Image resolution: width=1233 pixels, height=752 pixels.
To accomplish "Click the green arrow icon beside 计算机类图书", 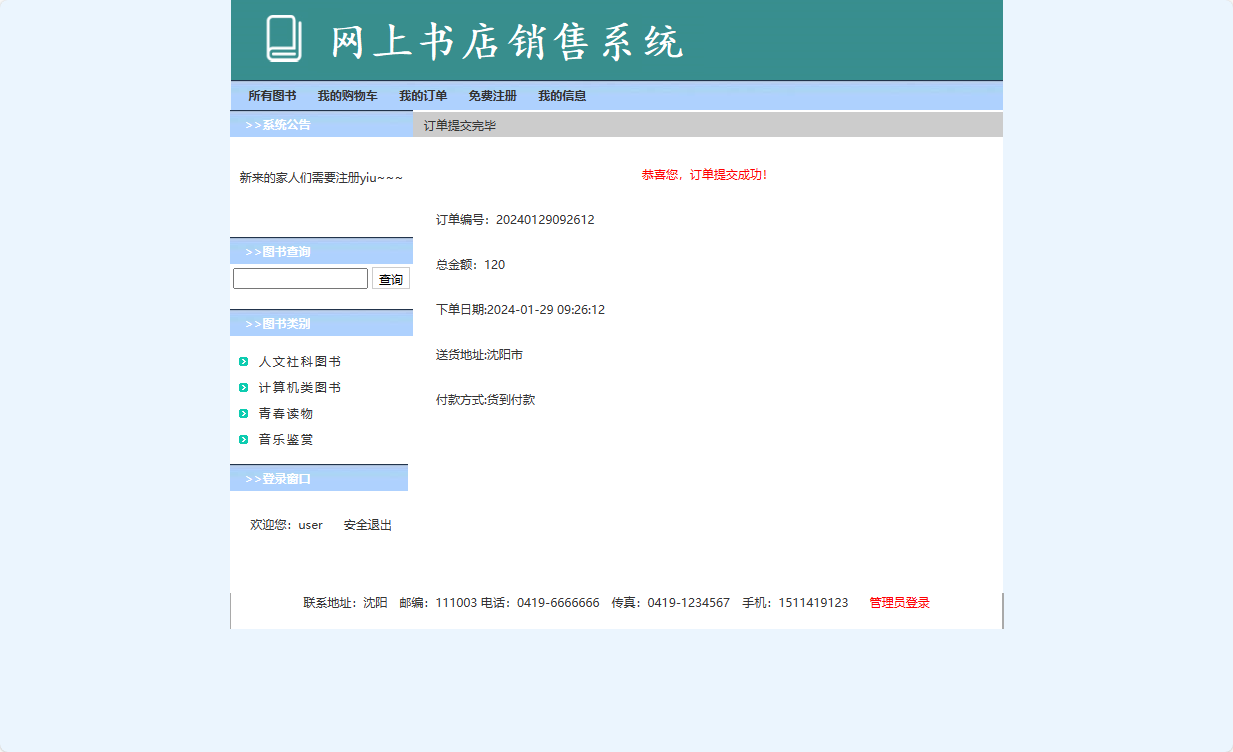I will (x=244, y=387).
